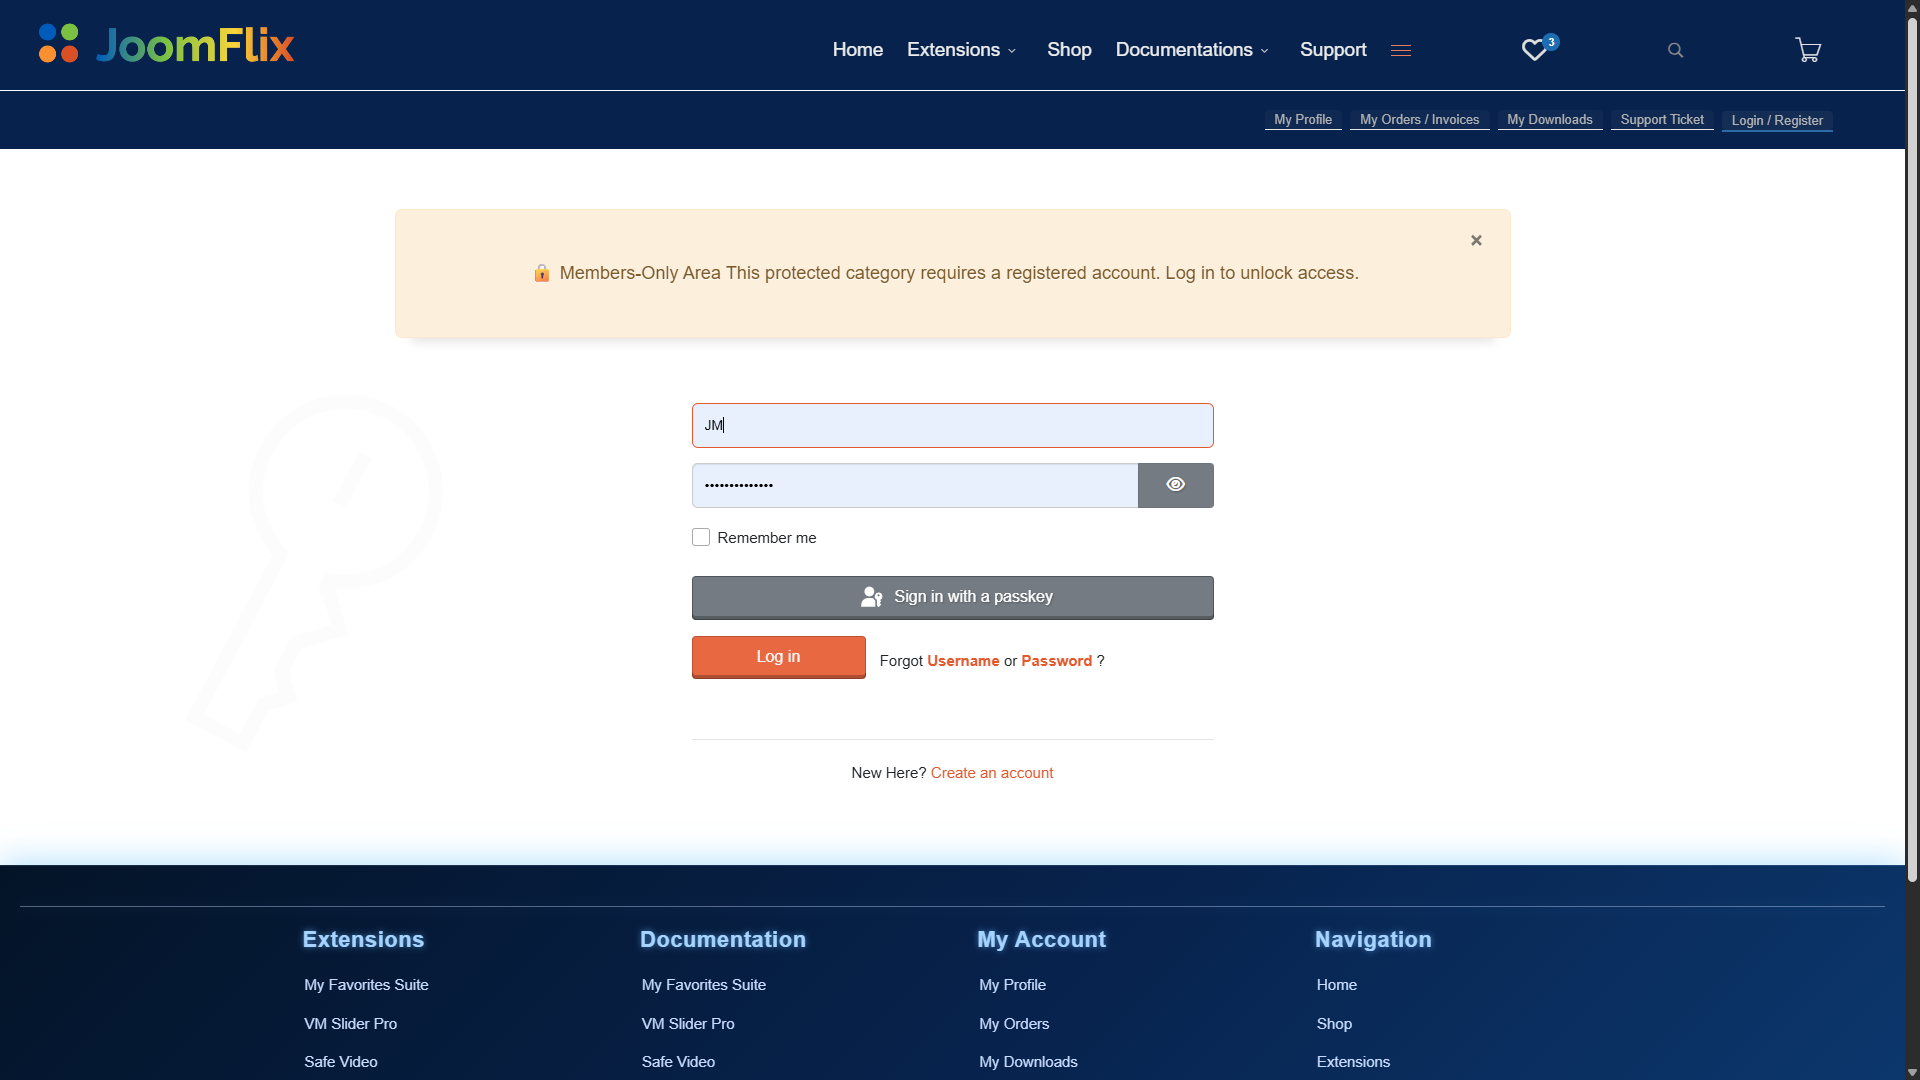Click the Forgot Password link
This screenshot has height=1080, width=1920.
pos(1056,661)
